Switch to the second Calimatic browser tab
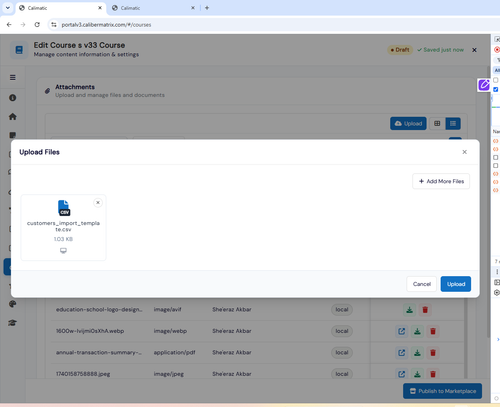 (153, 8)
